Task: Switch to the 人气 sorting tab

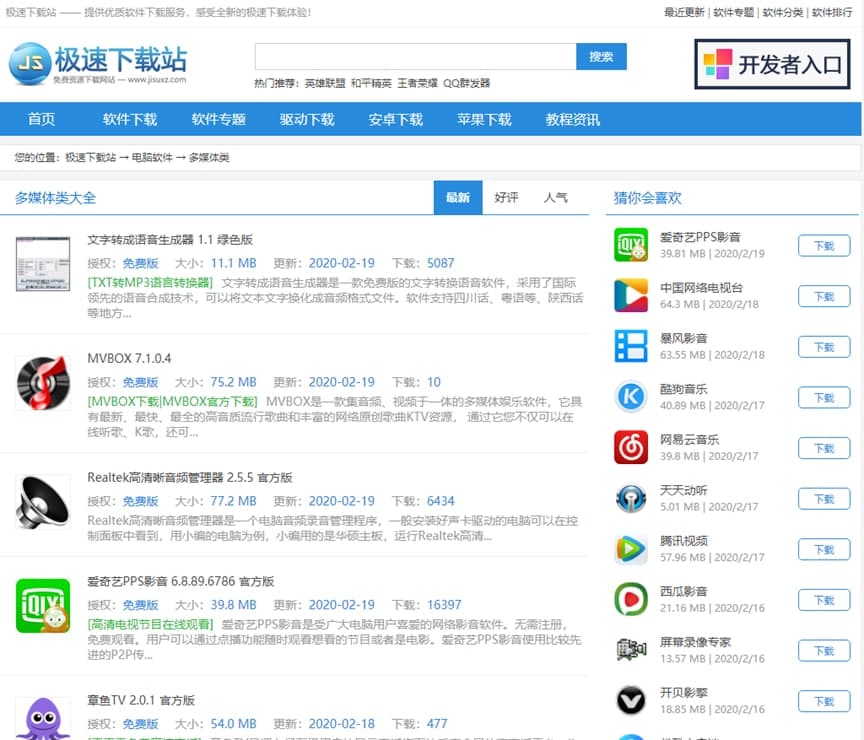Action: 555,197
